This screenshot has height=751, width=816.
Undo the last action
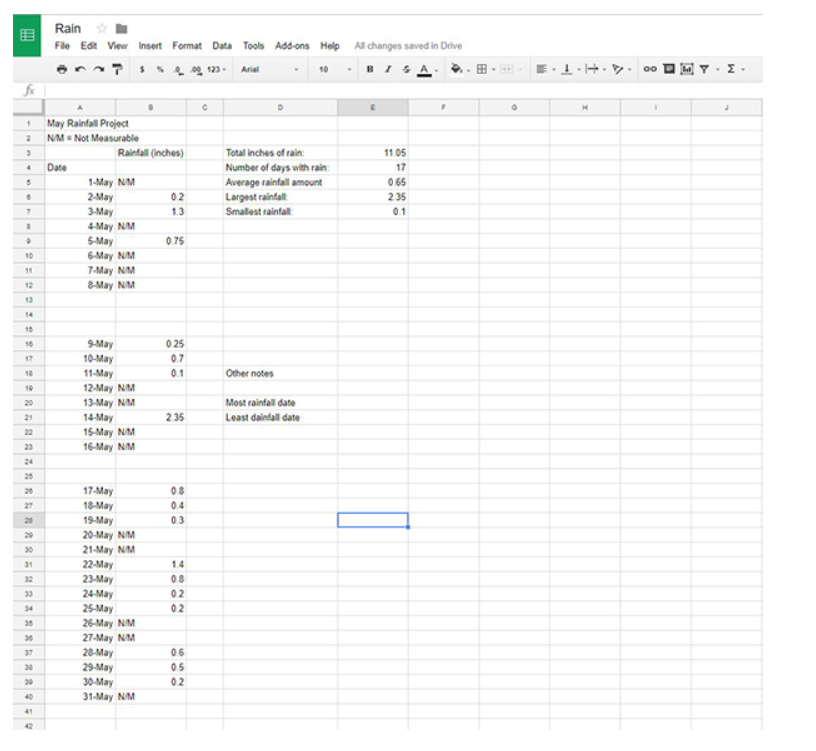(x=80, y=69)
